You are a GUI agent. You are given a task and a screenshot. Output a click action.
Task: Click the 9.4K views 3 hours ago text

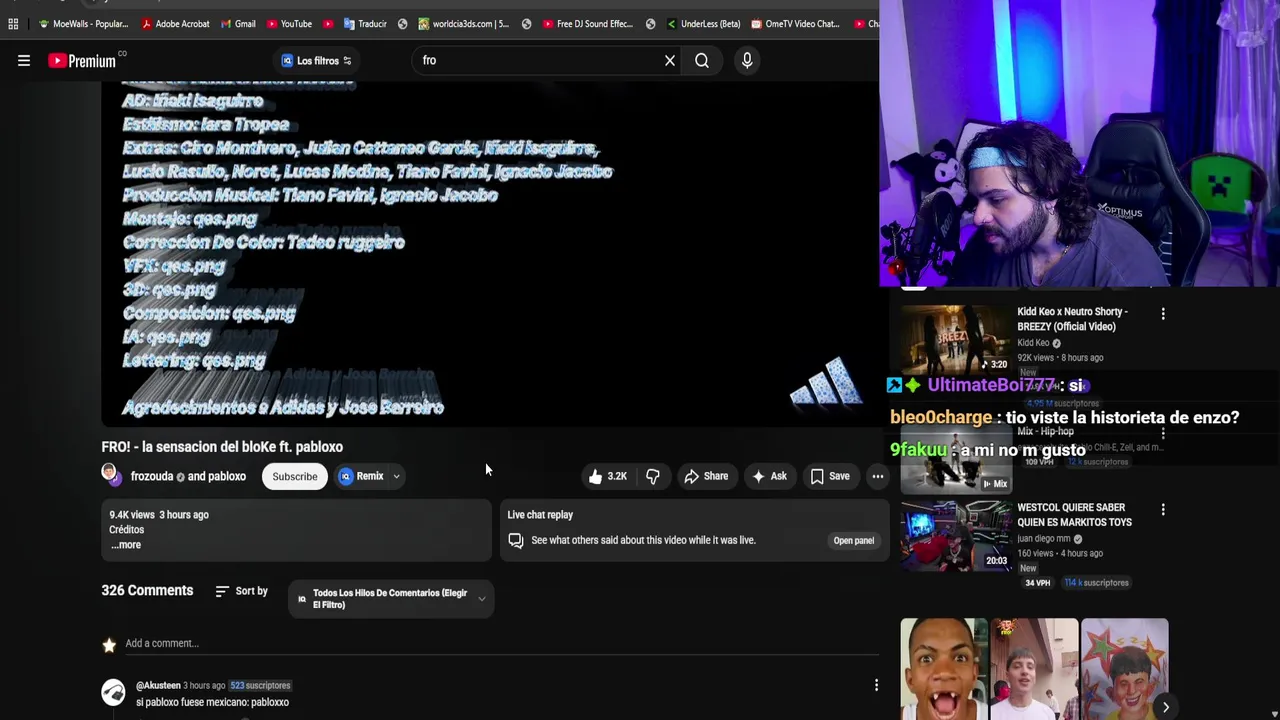pos(159,515)
